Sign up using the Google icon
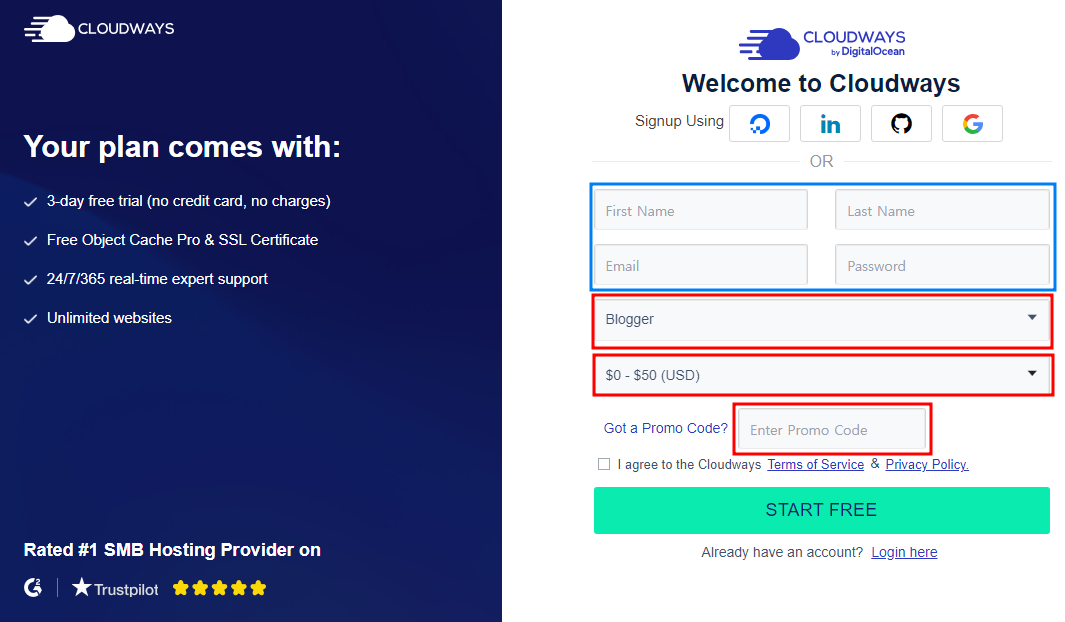Image resolution: width=1065 pixels, height=622 pixels. pyautogui.click(x=972, y=124)
